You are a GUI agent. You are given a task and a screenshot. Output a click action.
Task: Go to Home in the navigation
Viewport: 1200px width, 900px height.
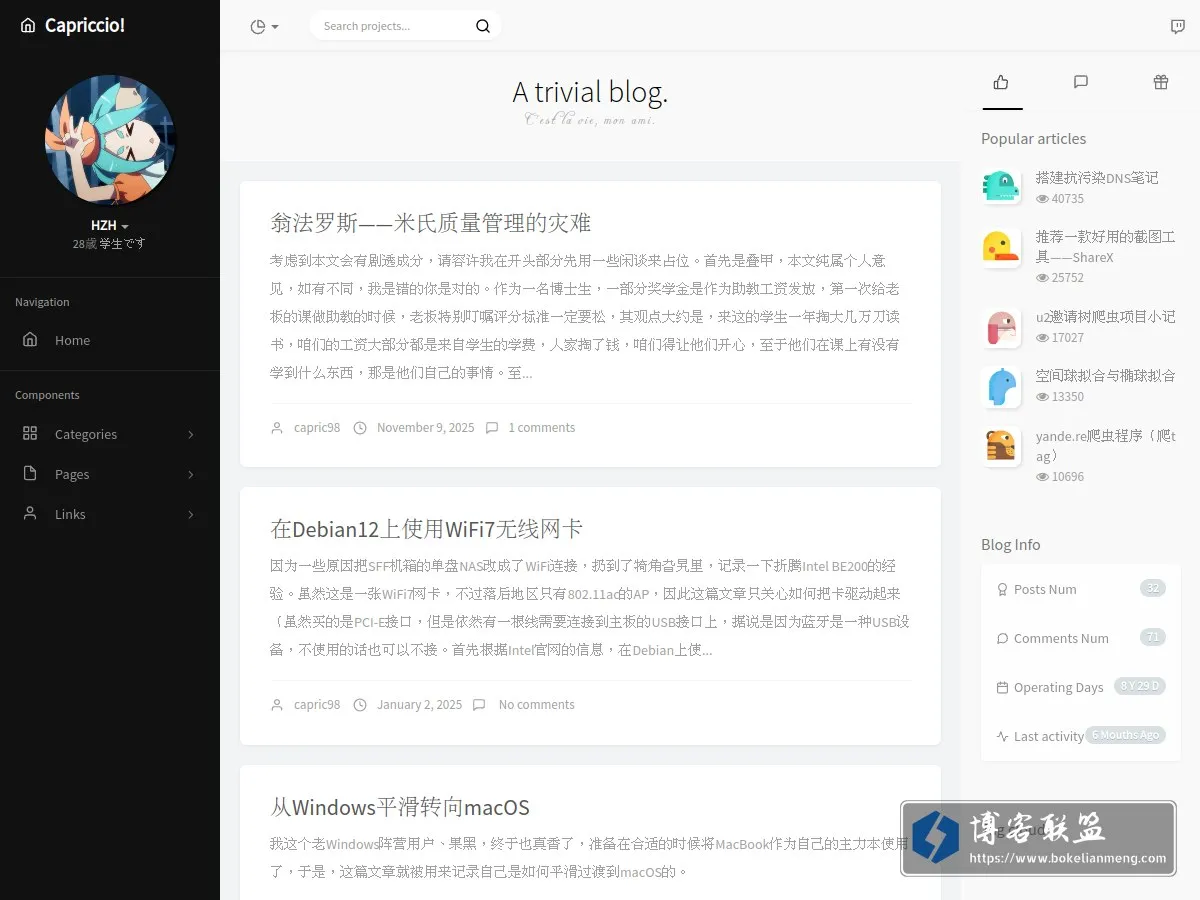tap(72, 341)
